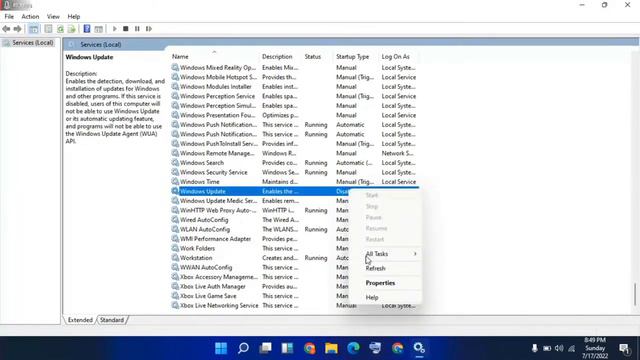The width and height of the screenshot is (640, 360).
Task: Select the WMI Performance Adapter service
Action: click(x=260, y=239)
